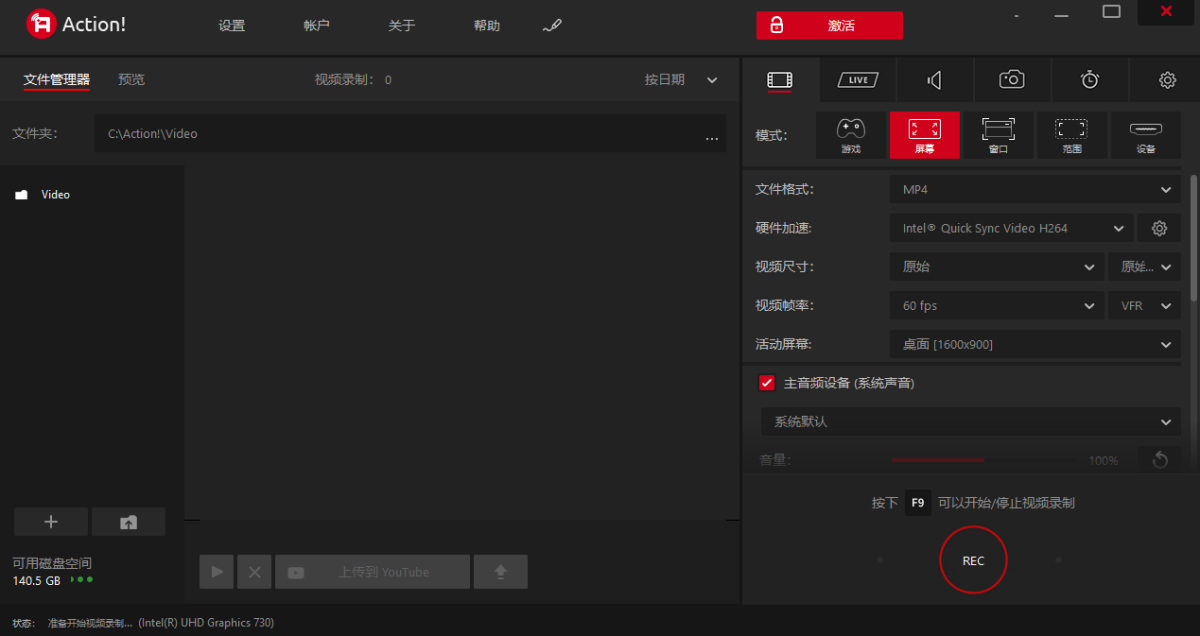The width and height of the screenshot is (1200, 636).
Task: Open hardware acceleration gear settings
Action: [1159, 228]
